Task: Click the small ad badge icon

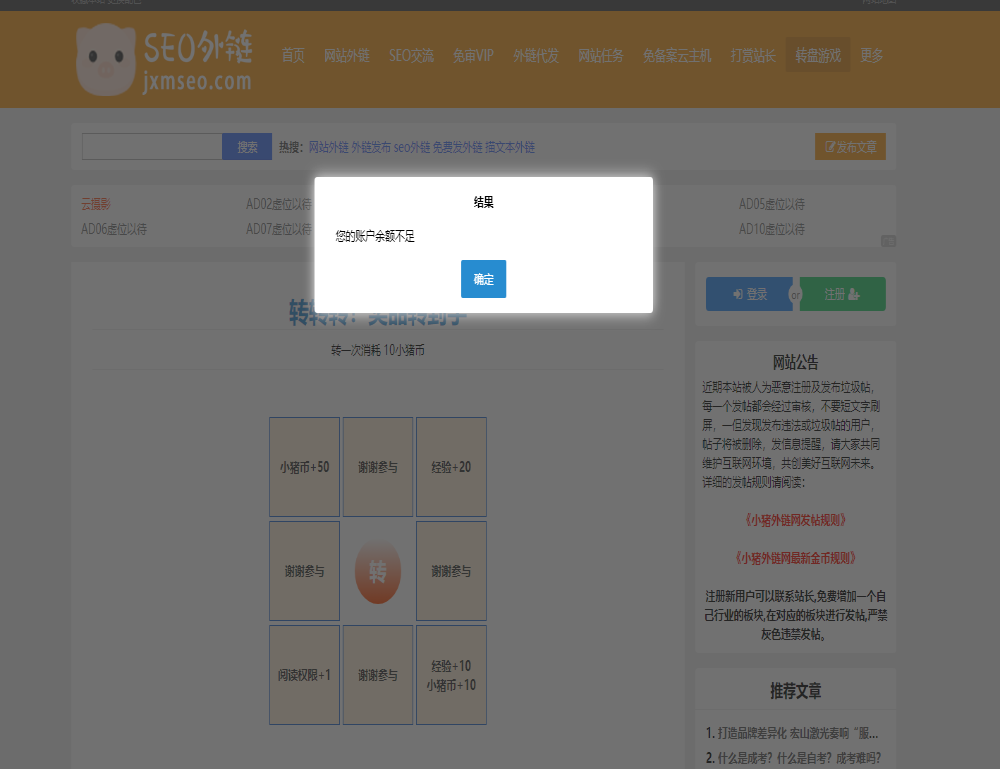Action: [x=888, y=241]
